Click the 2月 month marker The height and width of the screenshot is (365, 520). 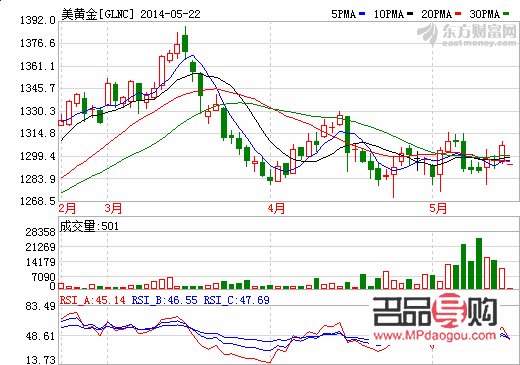coord(67,209)
